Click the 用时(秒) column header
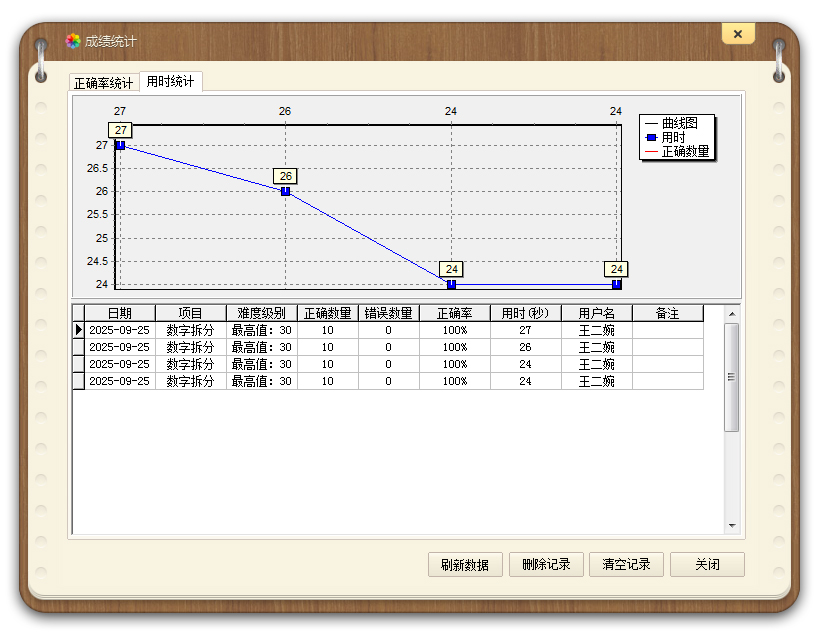The width and height of the screenshot is (819, 632). [x=526, y=313]
